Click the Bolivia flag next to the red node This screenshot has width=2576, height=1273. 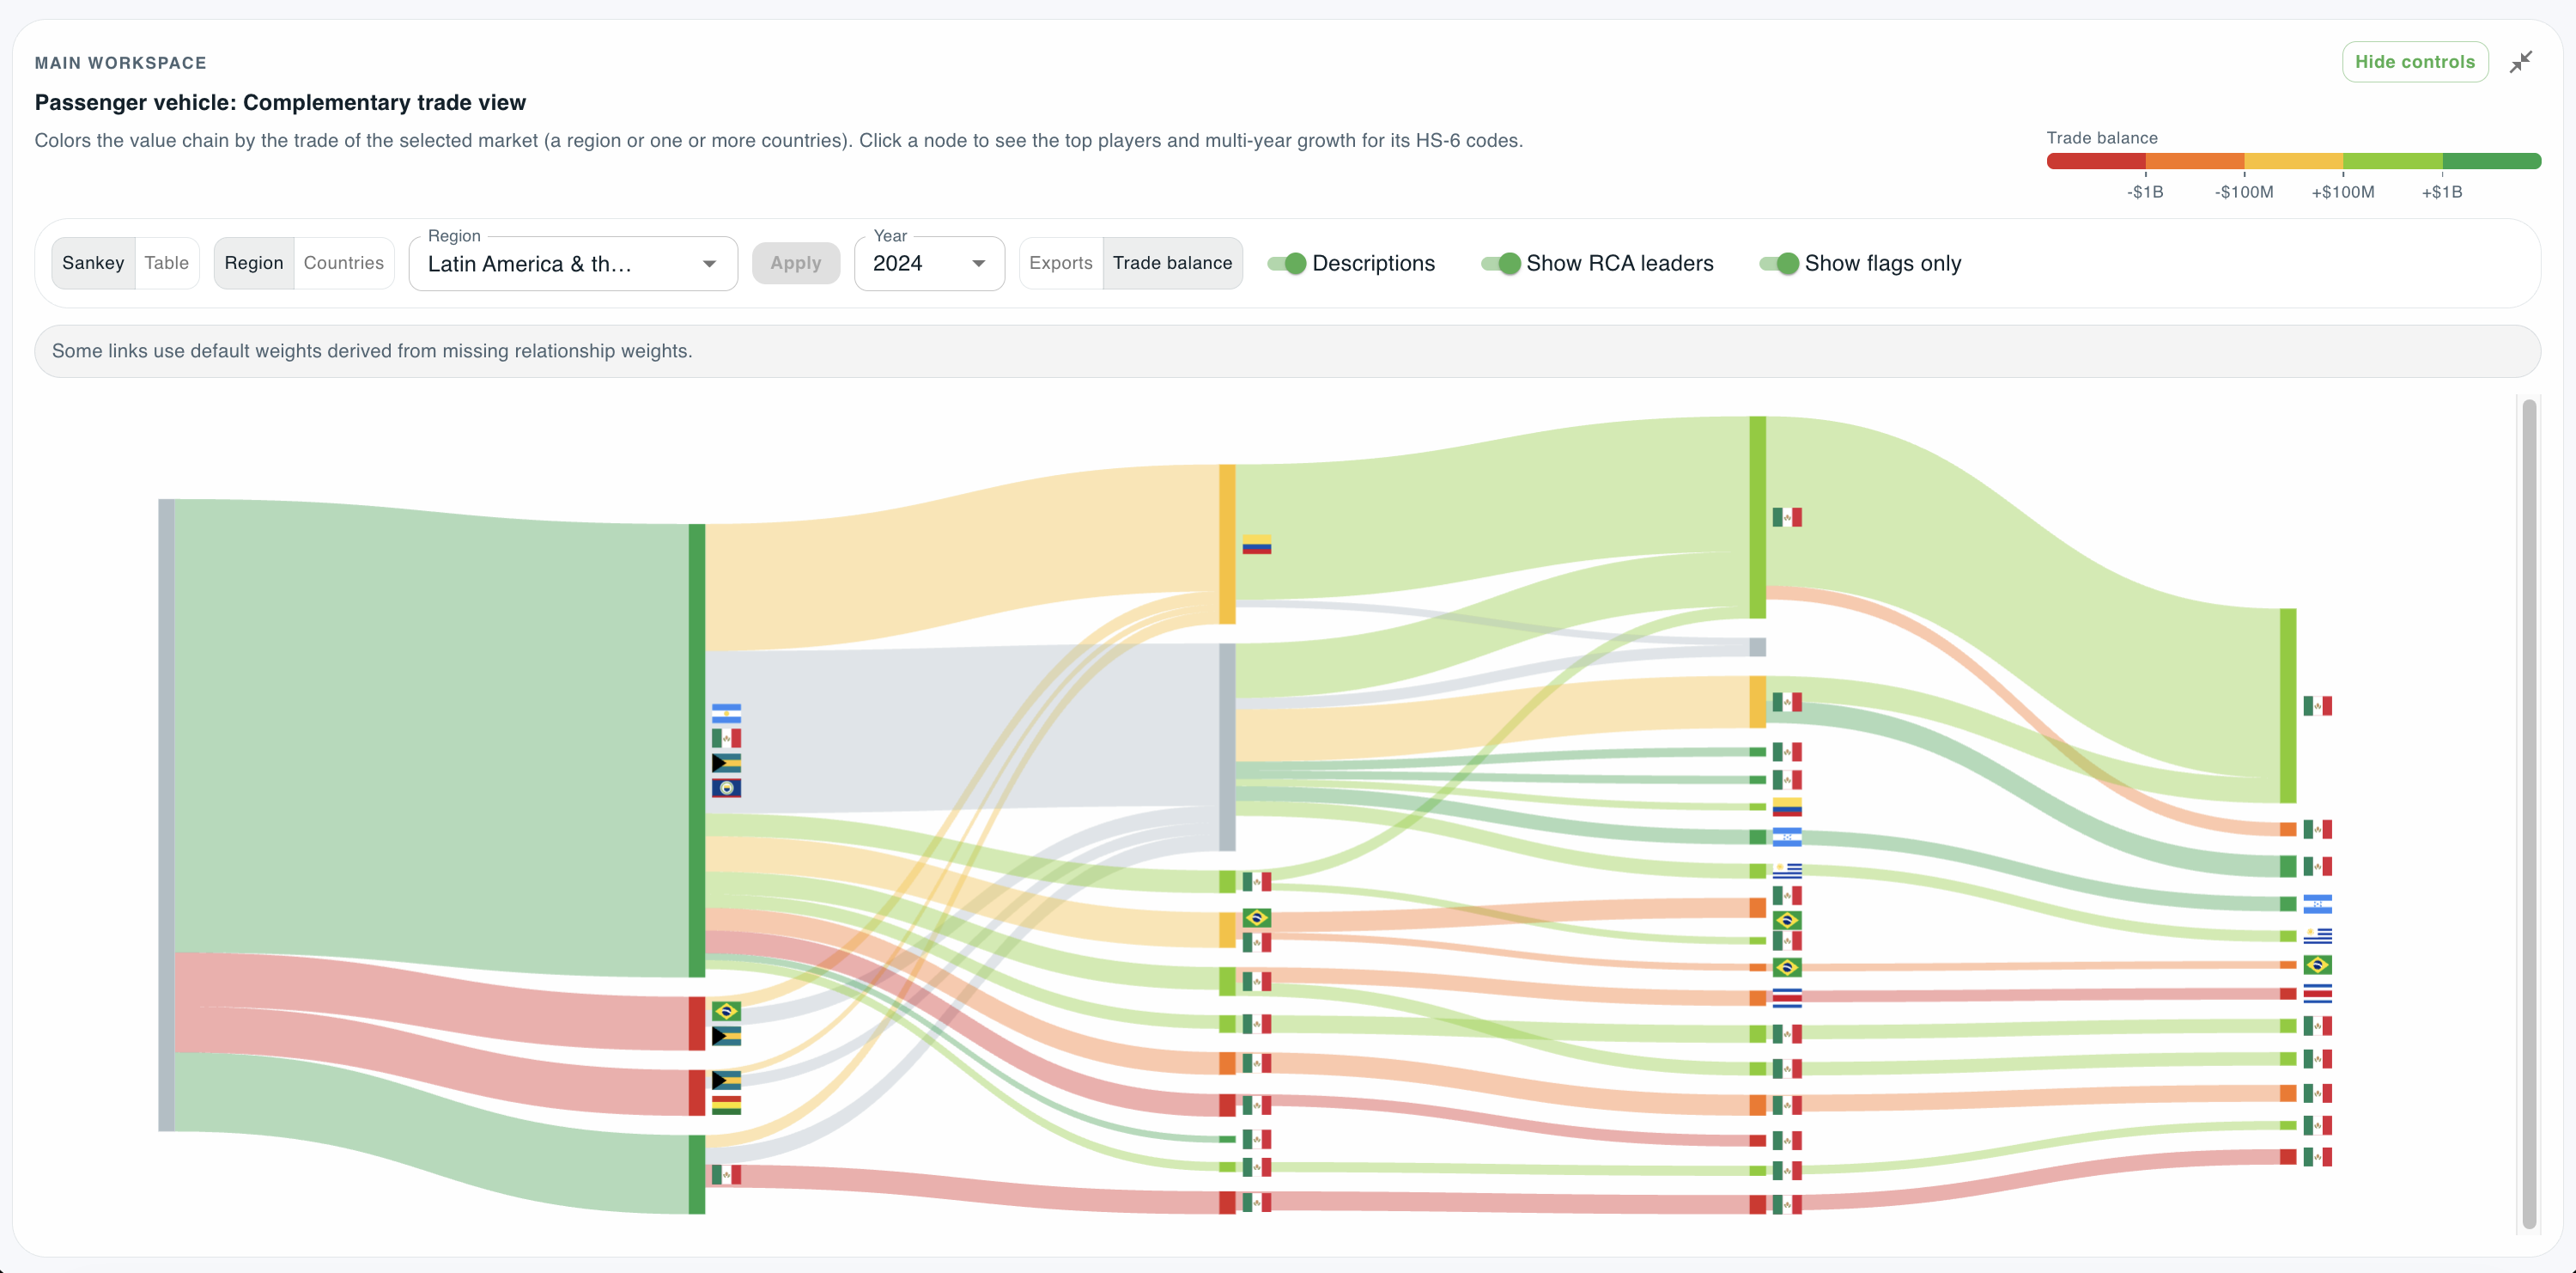coord(726,1105)
